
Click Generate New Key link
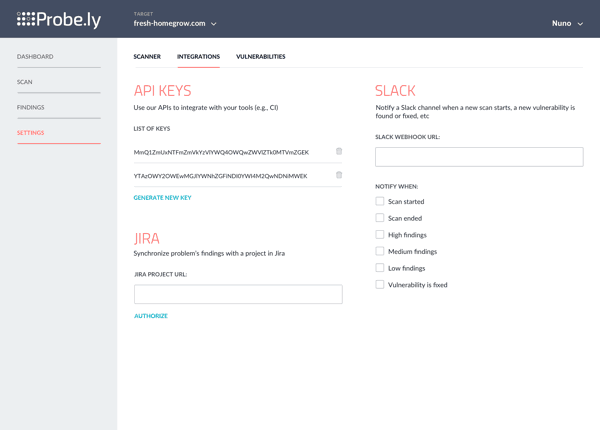point(162,198)
